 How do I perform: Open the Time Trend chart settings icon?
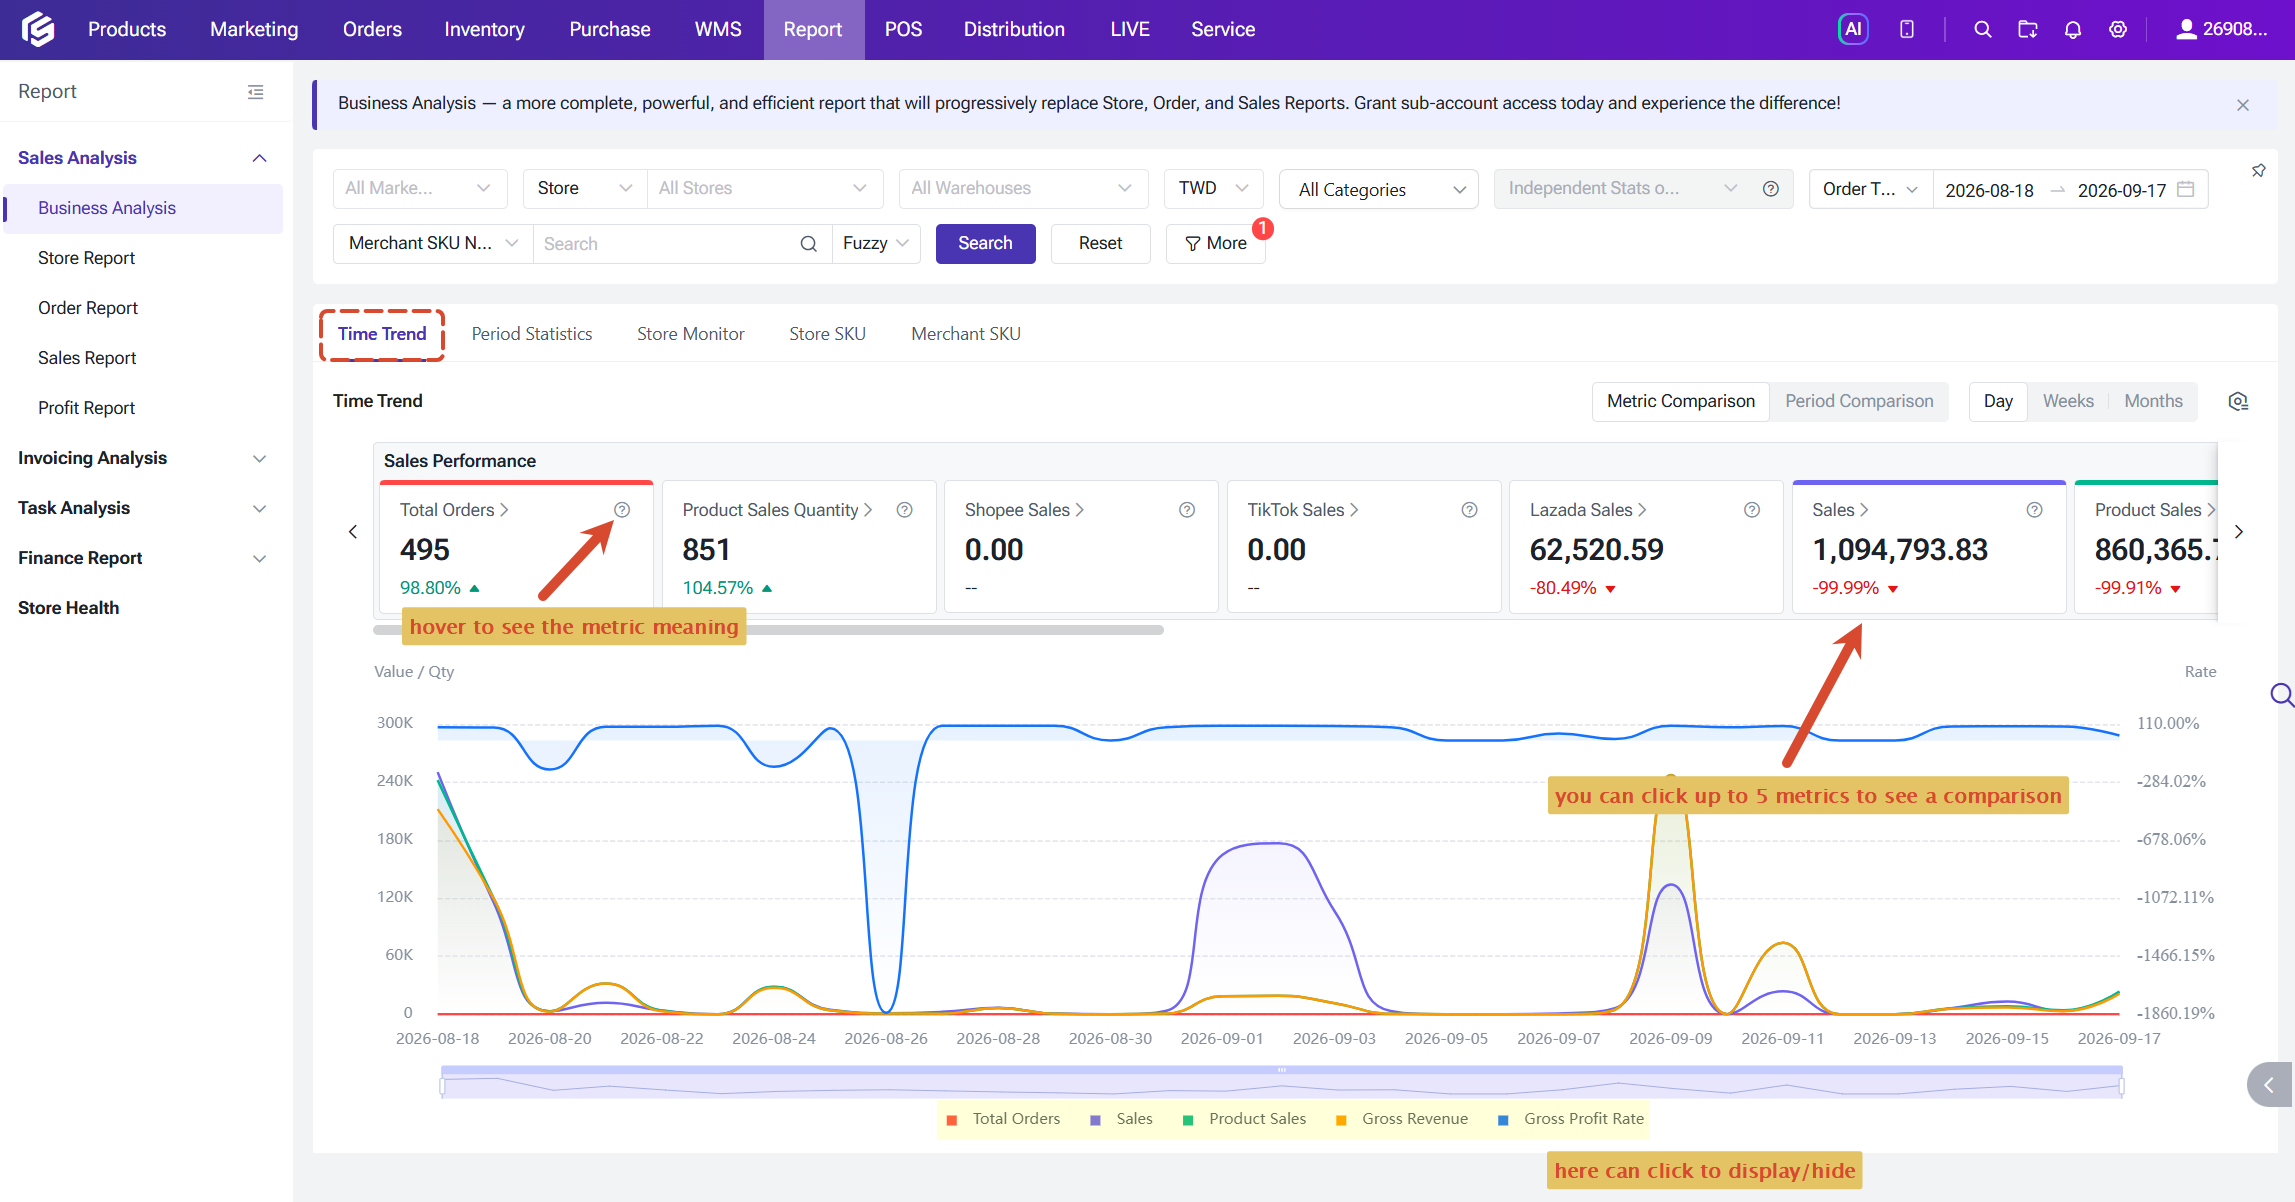pyautogui.click(x=2238, y=401)
